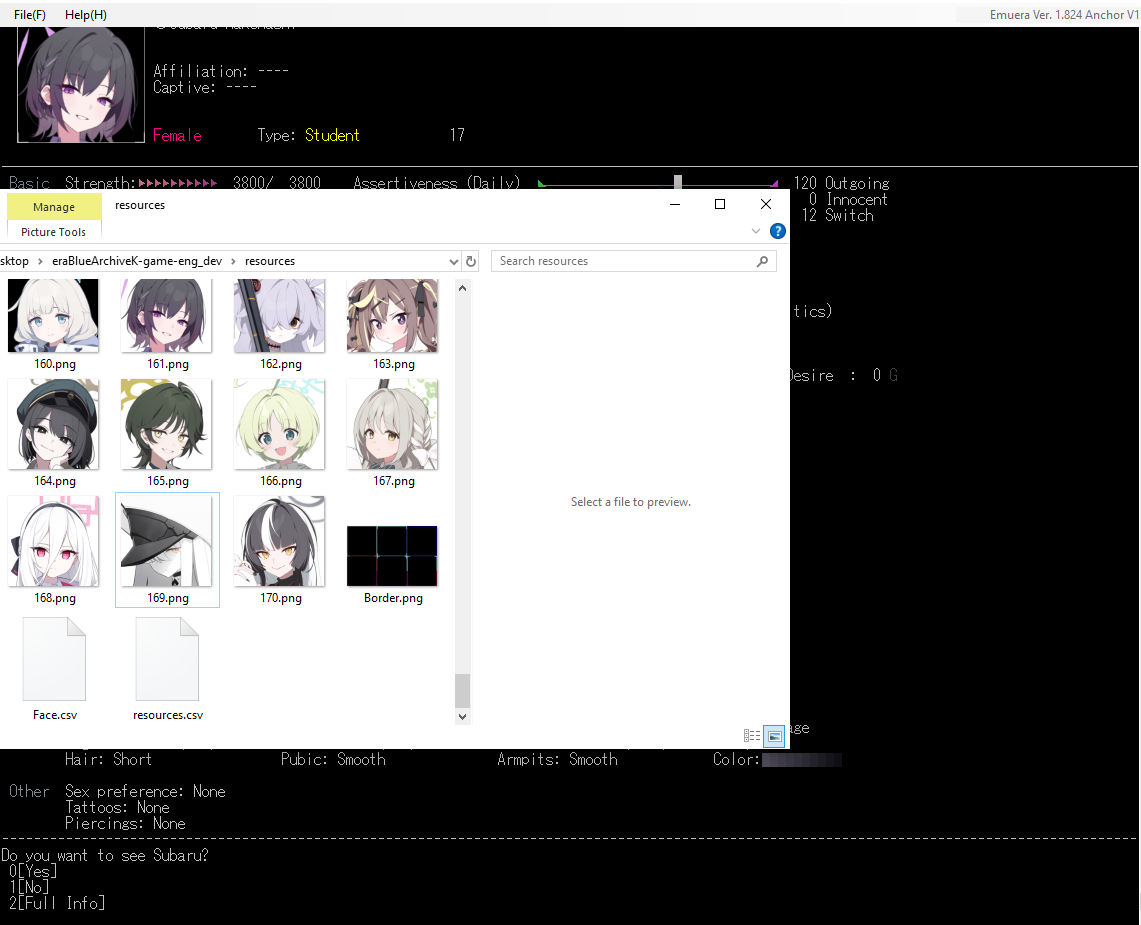Viewport: 1141px width, 925px height.
Task: Select the Border.png image file
Action: [392, 556]
